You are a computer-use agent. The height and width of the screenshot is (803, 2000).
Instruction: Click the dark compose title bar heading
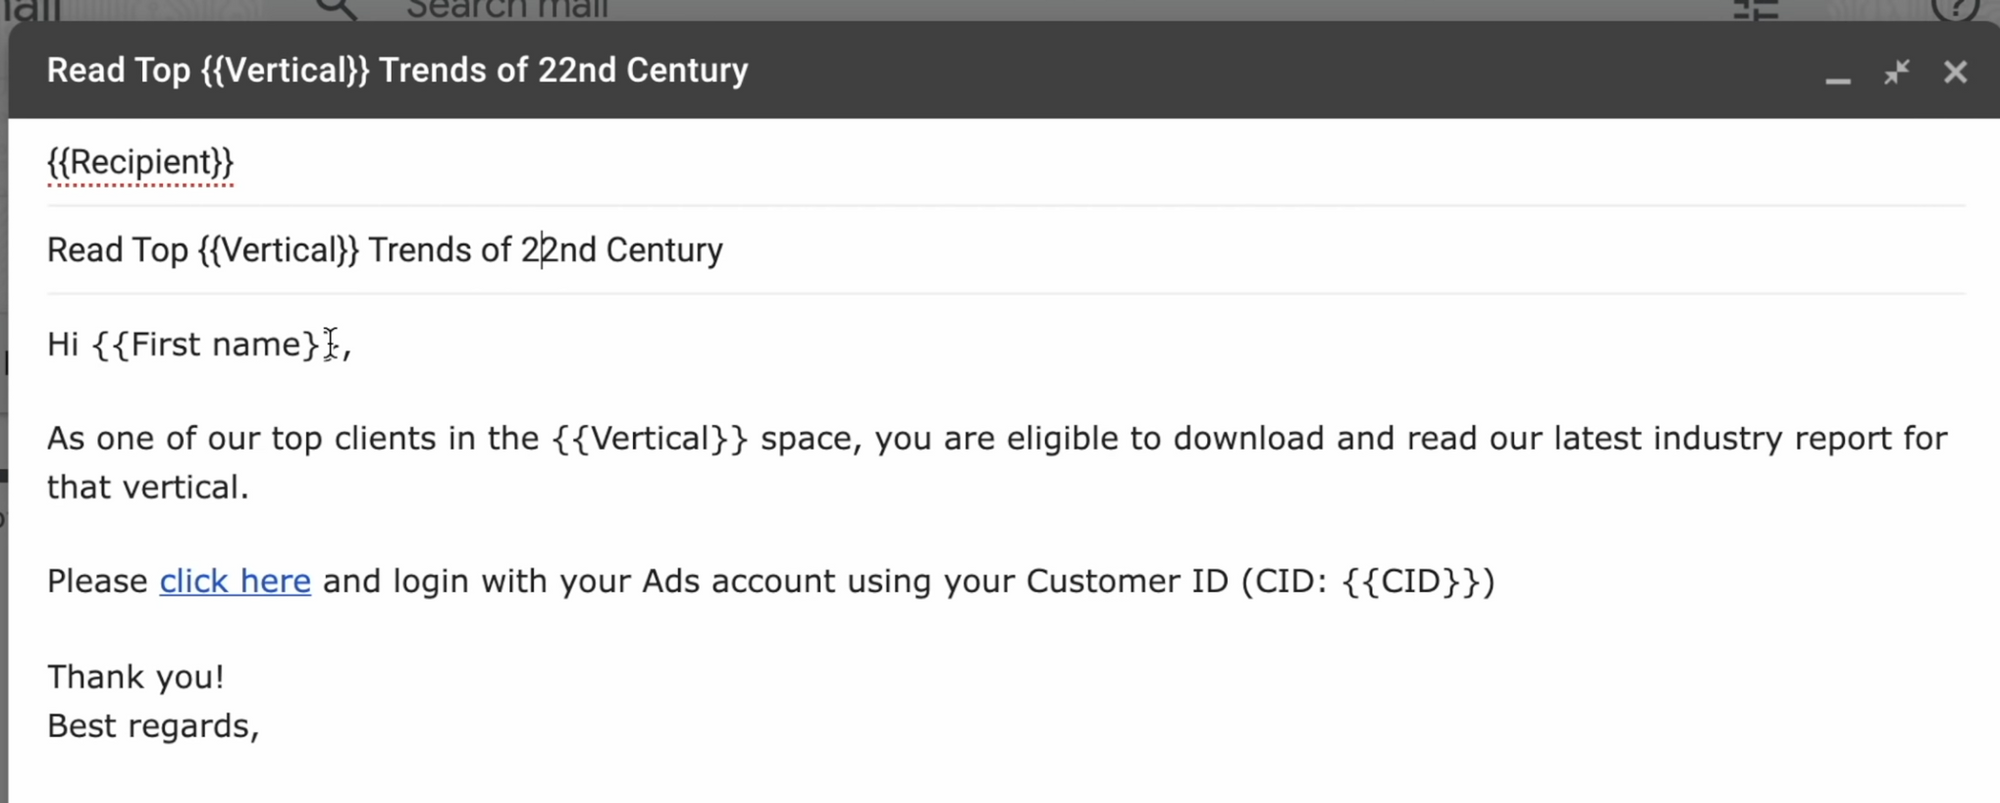point(397,70)
